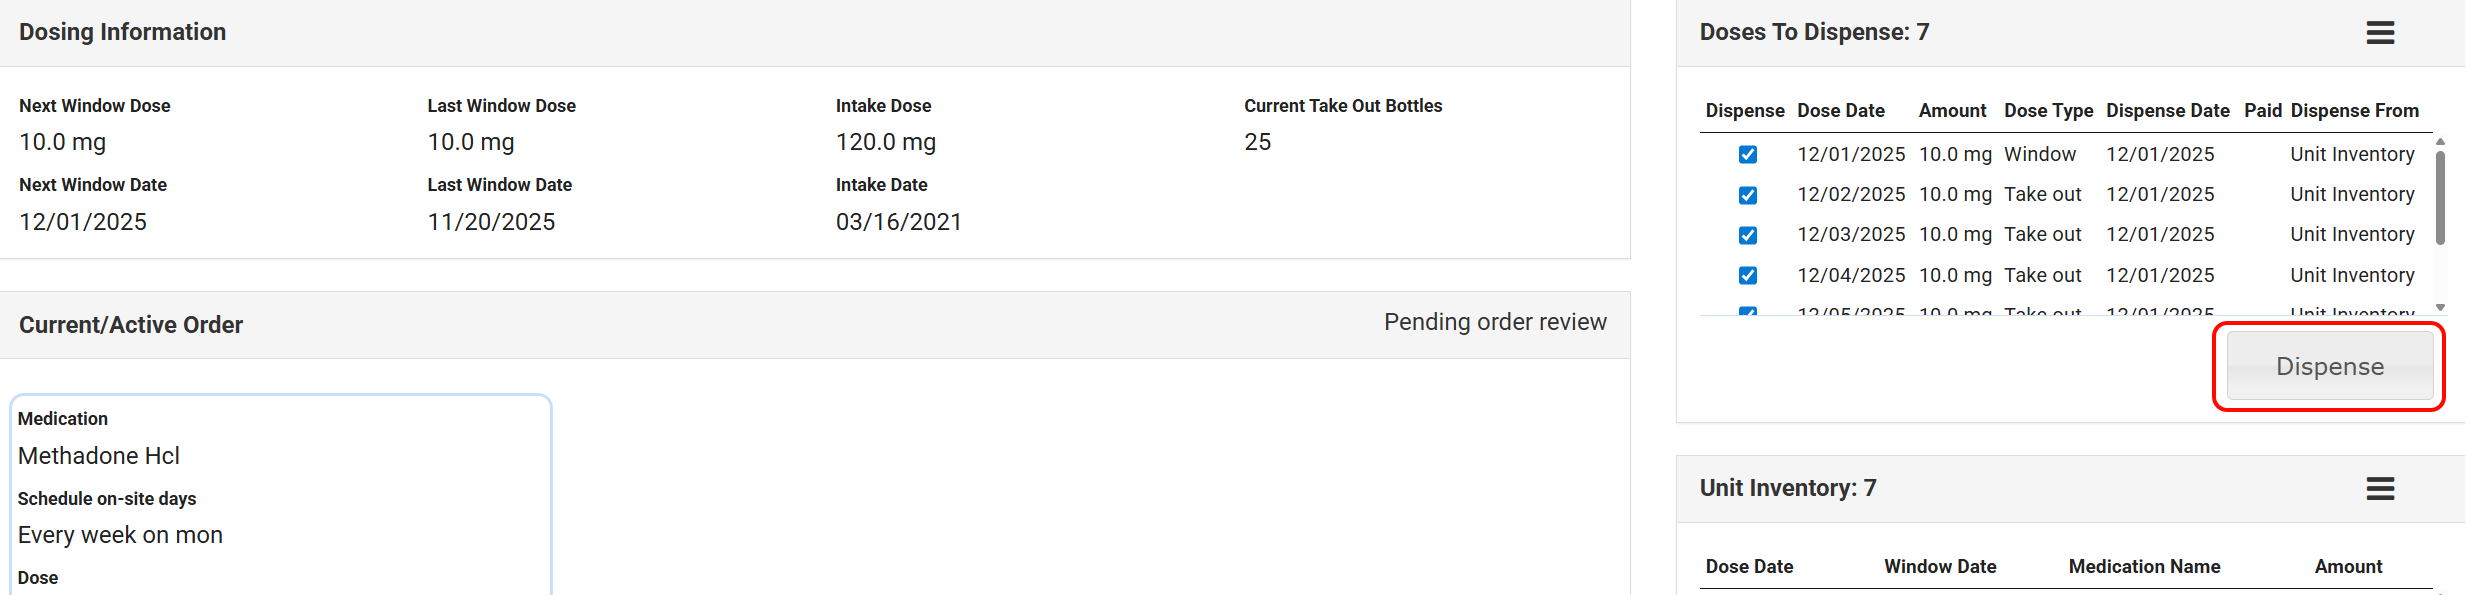Click the Medication Name header in Unit Inventory
This screenshot has height=595, width=2466.
(x=2144, y=567)
